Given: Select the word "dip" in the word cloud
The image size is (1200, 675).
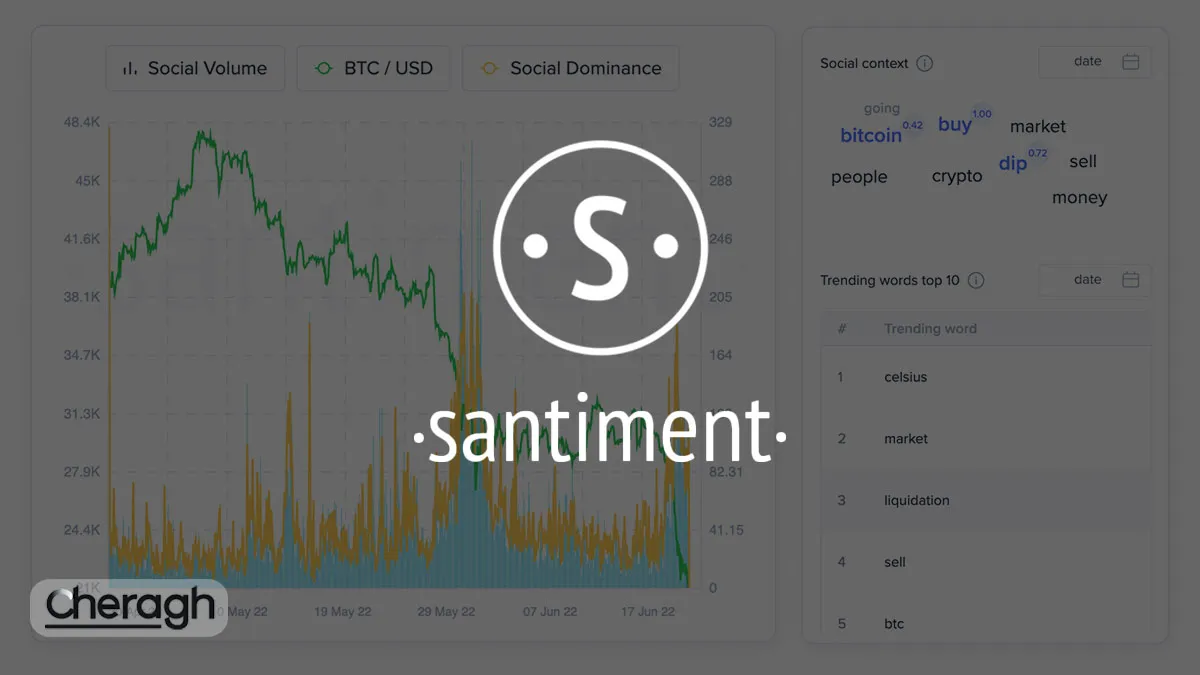Looking at the screenshot, I should [1012, 163].
